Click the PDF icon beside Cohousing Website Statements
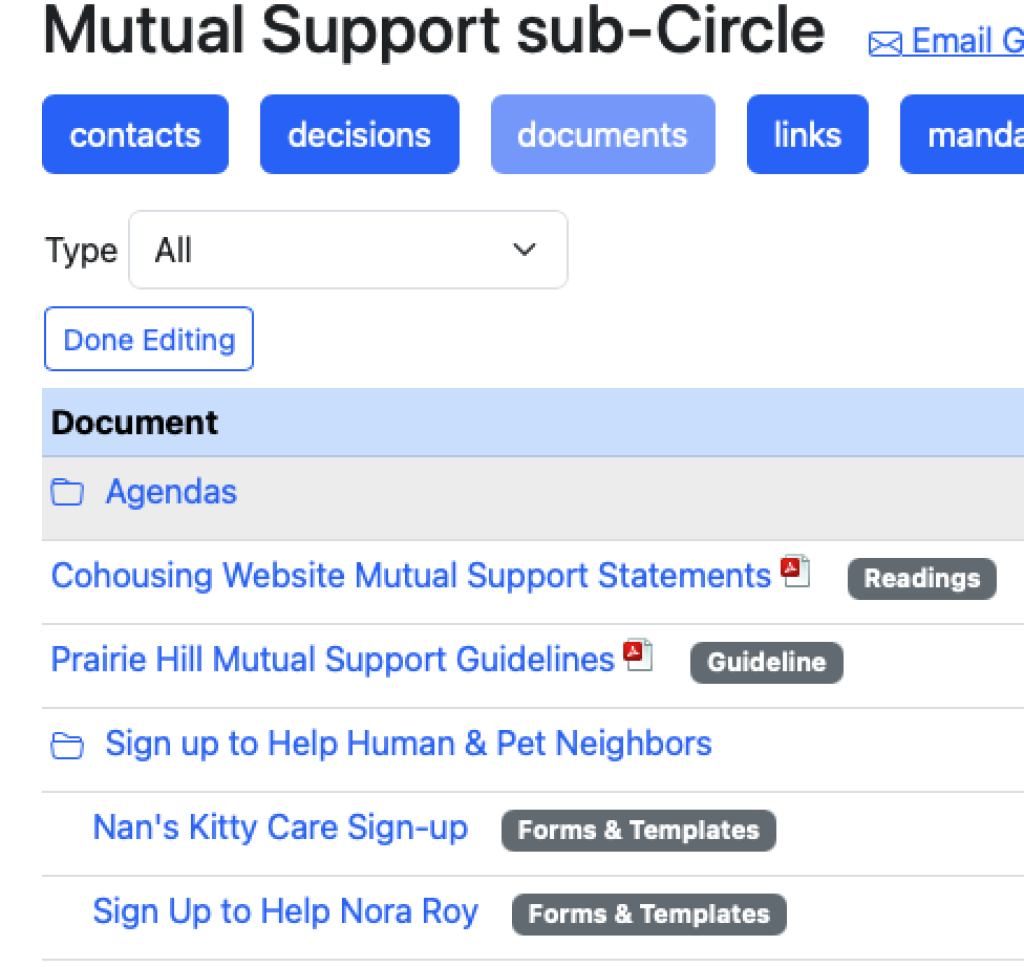This screenshot has height=967, width=1024. pos(795,571)
